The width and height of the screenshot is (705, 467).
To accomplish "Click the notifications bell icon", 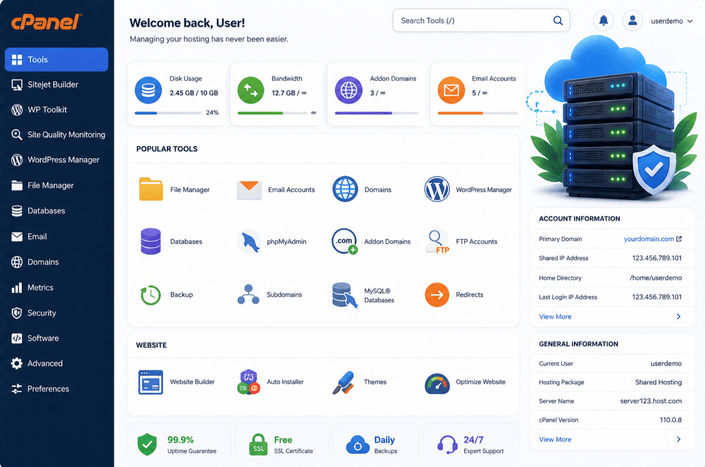I will pos(603,21).
